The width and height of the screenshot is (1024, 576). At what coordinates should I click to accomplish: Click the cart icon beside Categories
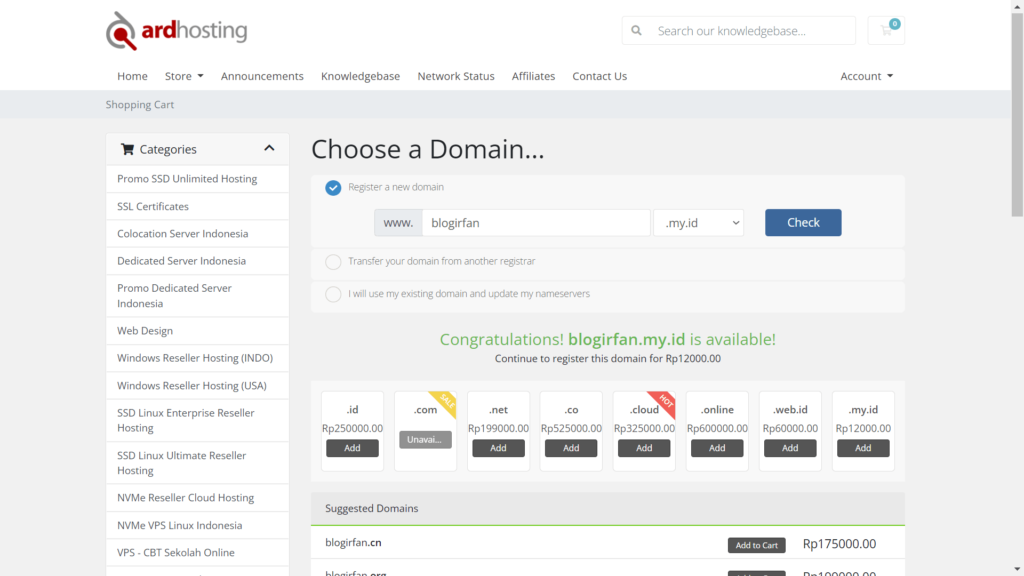[127, 148]
